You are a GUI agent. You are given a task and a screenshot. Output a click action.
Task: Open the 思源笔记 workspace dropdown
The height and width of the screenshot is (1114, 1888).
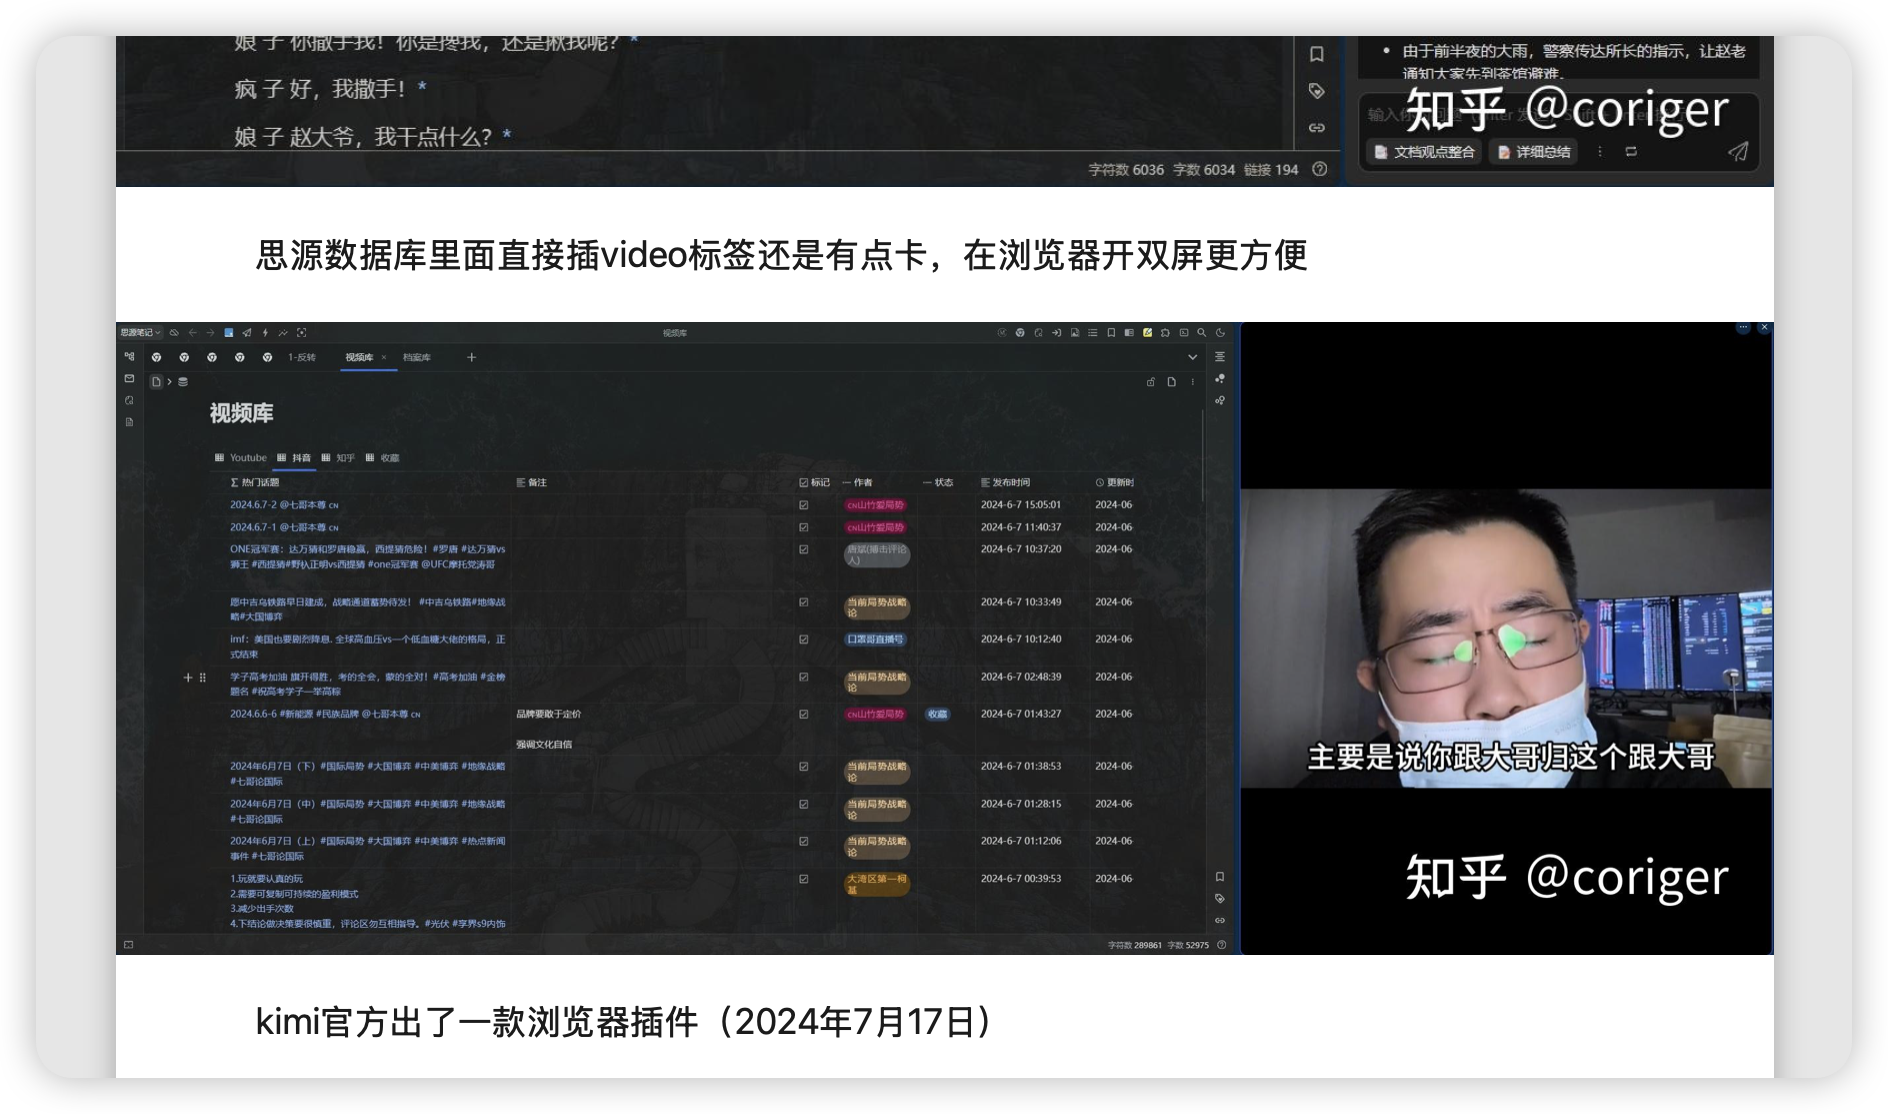(140, 332)
